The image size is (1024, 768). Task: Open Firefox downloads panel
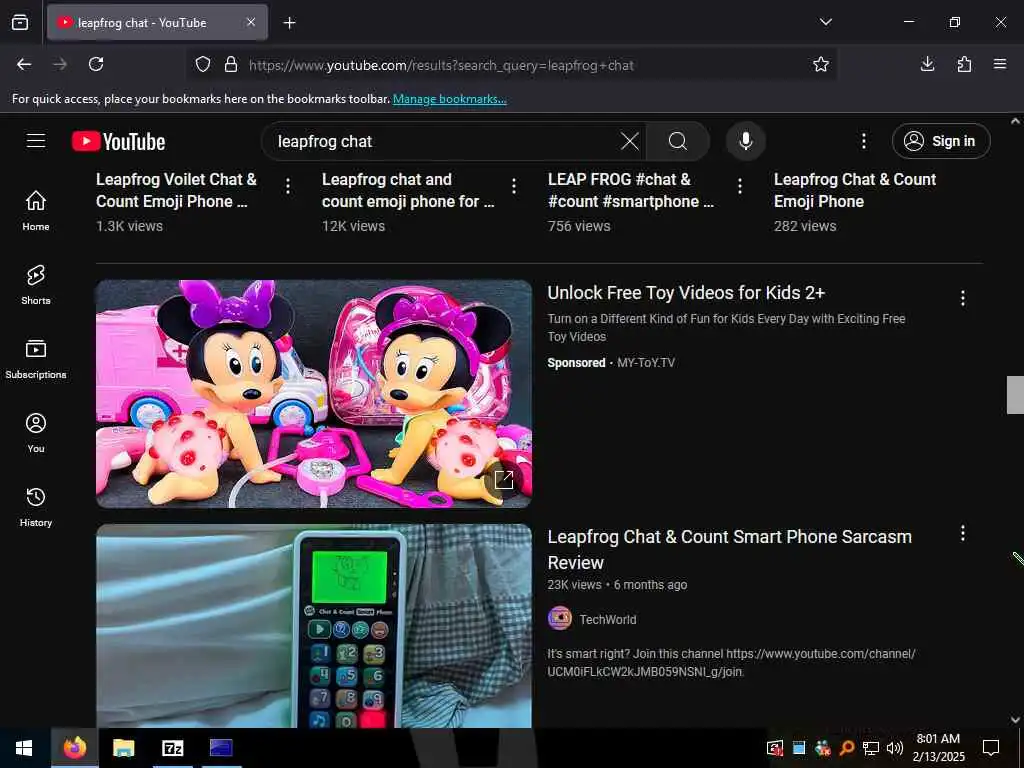coord(927,64)
